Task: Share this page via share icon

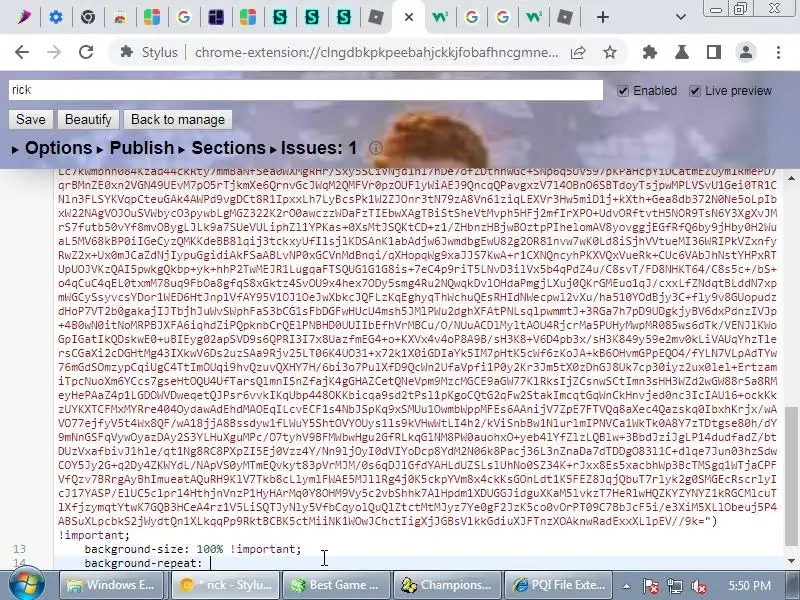Action: point(578,52)
